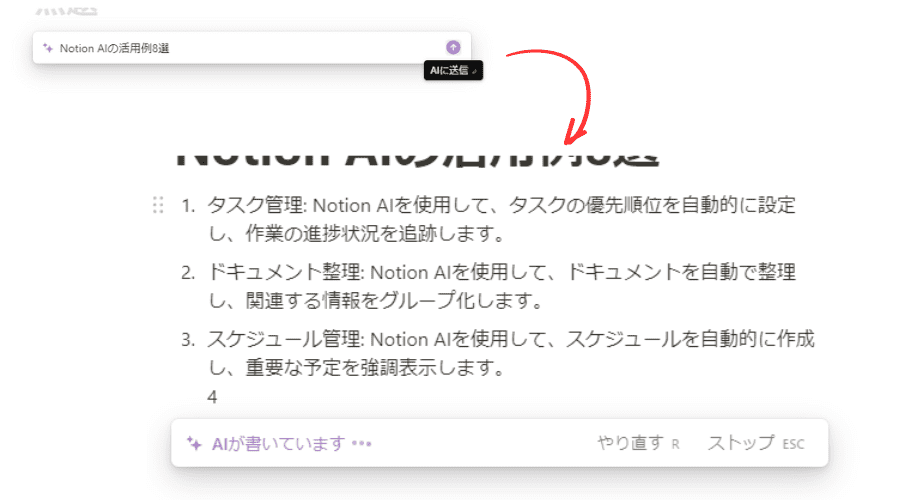This screenshot has width=900, height=500.
Task: Click list item 2 'ドキュメント整理' text
Action: [x=285, y=272]
